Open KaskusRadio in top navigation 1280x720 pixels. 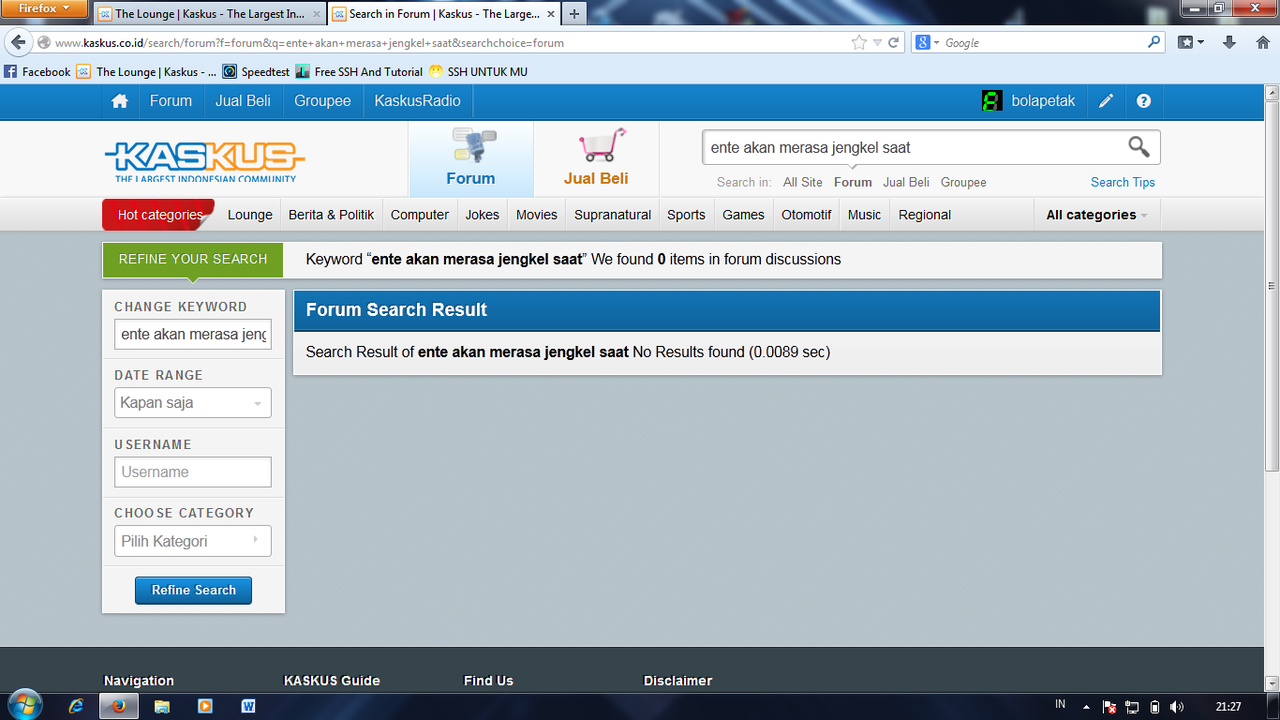pos(418,101)
